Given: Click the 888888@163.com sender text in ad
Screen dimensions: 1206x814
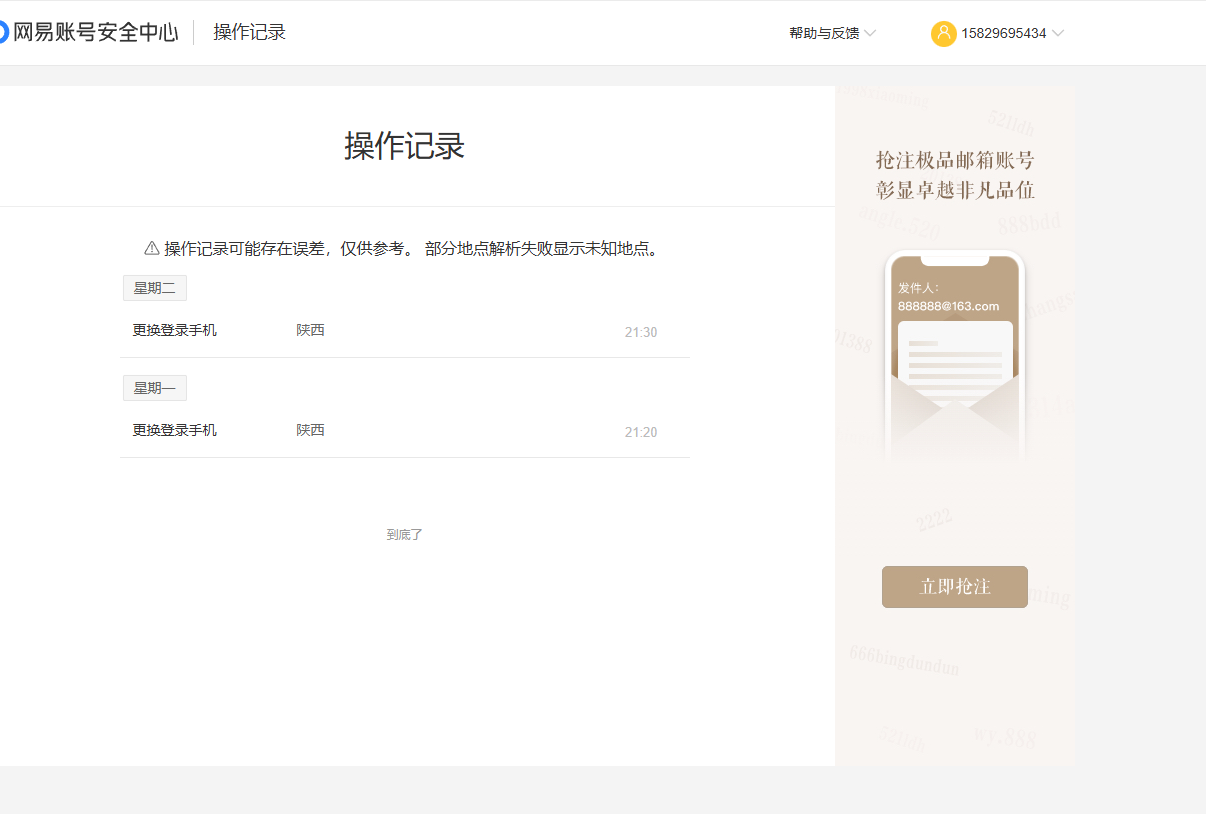Looking at the screenshot, I should click(948, 306).
